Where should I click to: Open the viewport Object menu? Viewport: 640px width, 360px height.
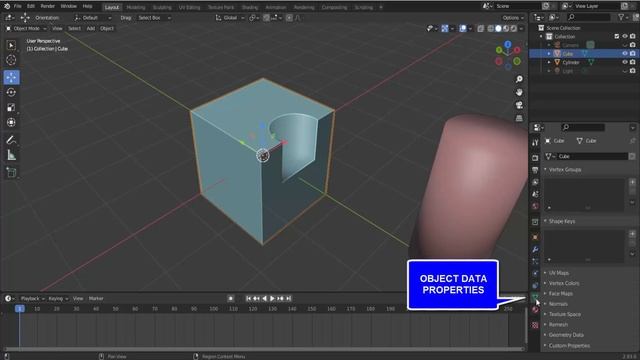pos(107,29)
